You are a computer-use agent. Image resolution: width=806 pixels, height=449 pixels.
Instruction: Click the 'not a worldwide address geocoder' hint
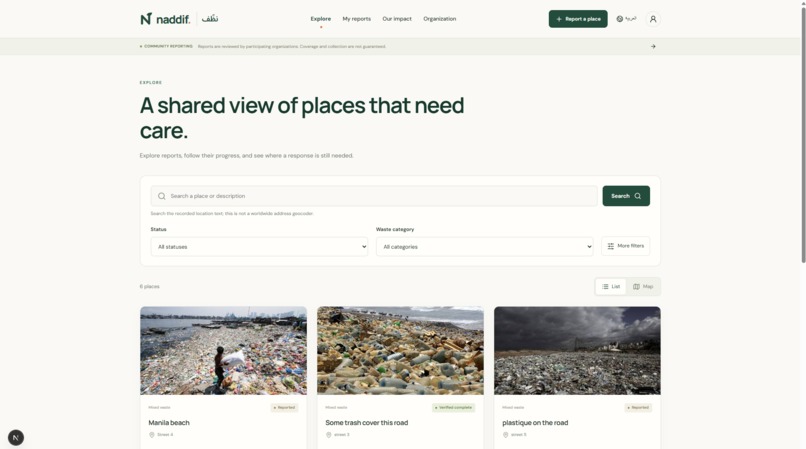click(x=232, y=213)
